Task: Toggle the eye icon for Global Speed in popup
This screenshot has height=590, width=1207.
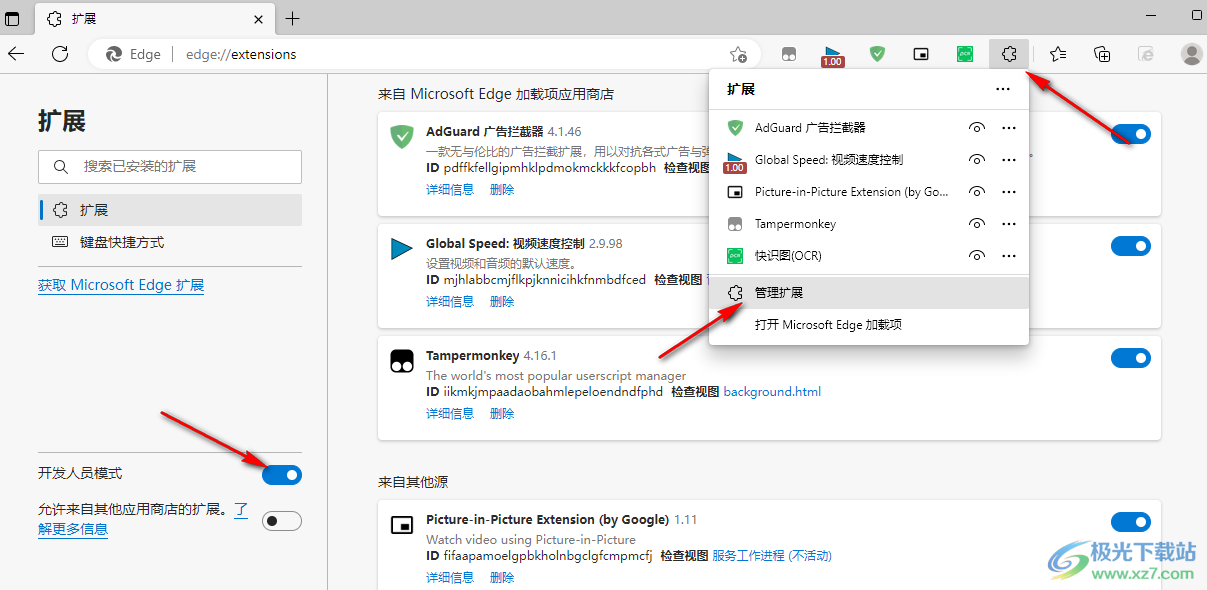Action: (978, 160)
